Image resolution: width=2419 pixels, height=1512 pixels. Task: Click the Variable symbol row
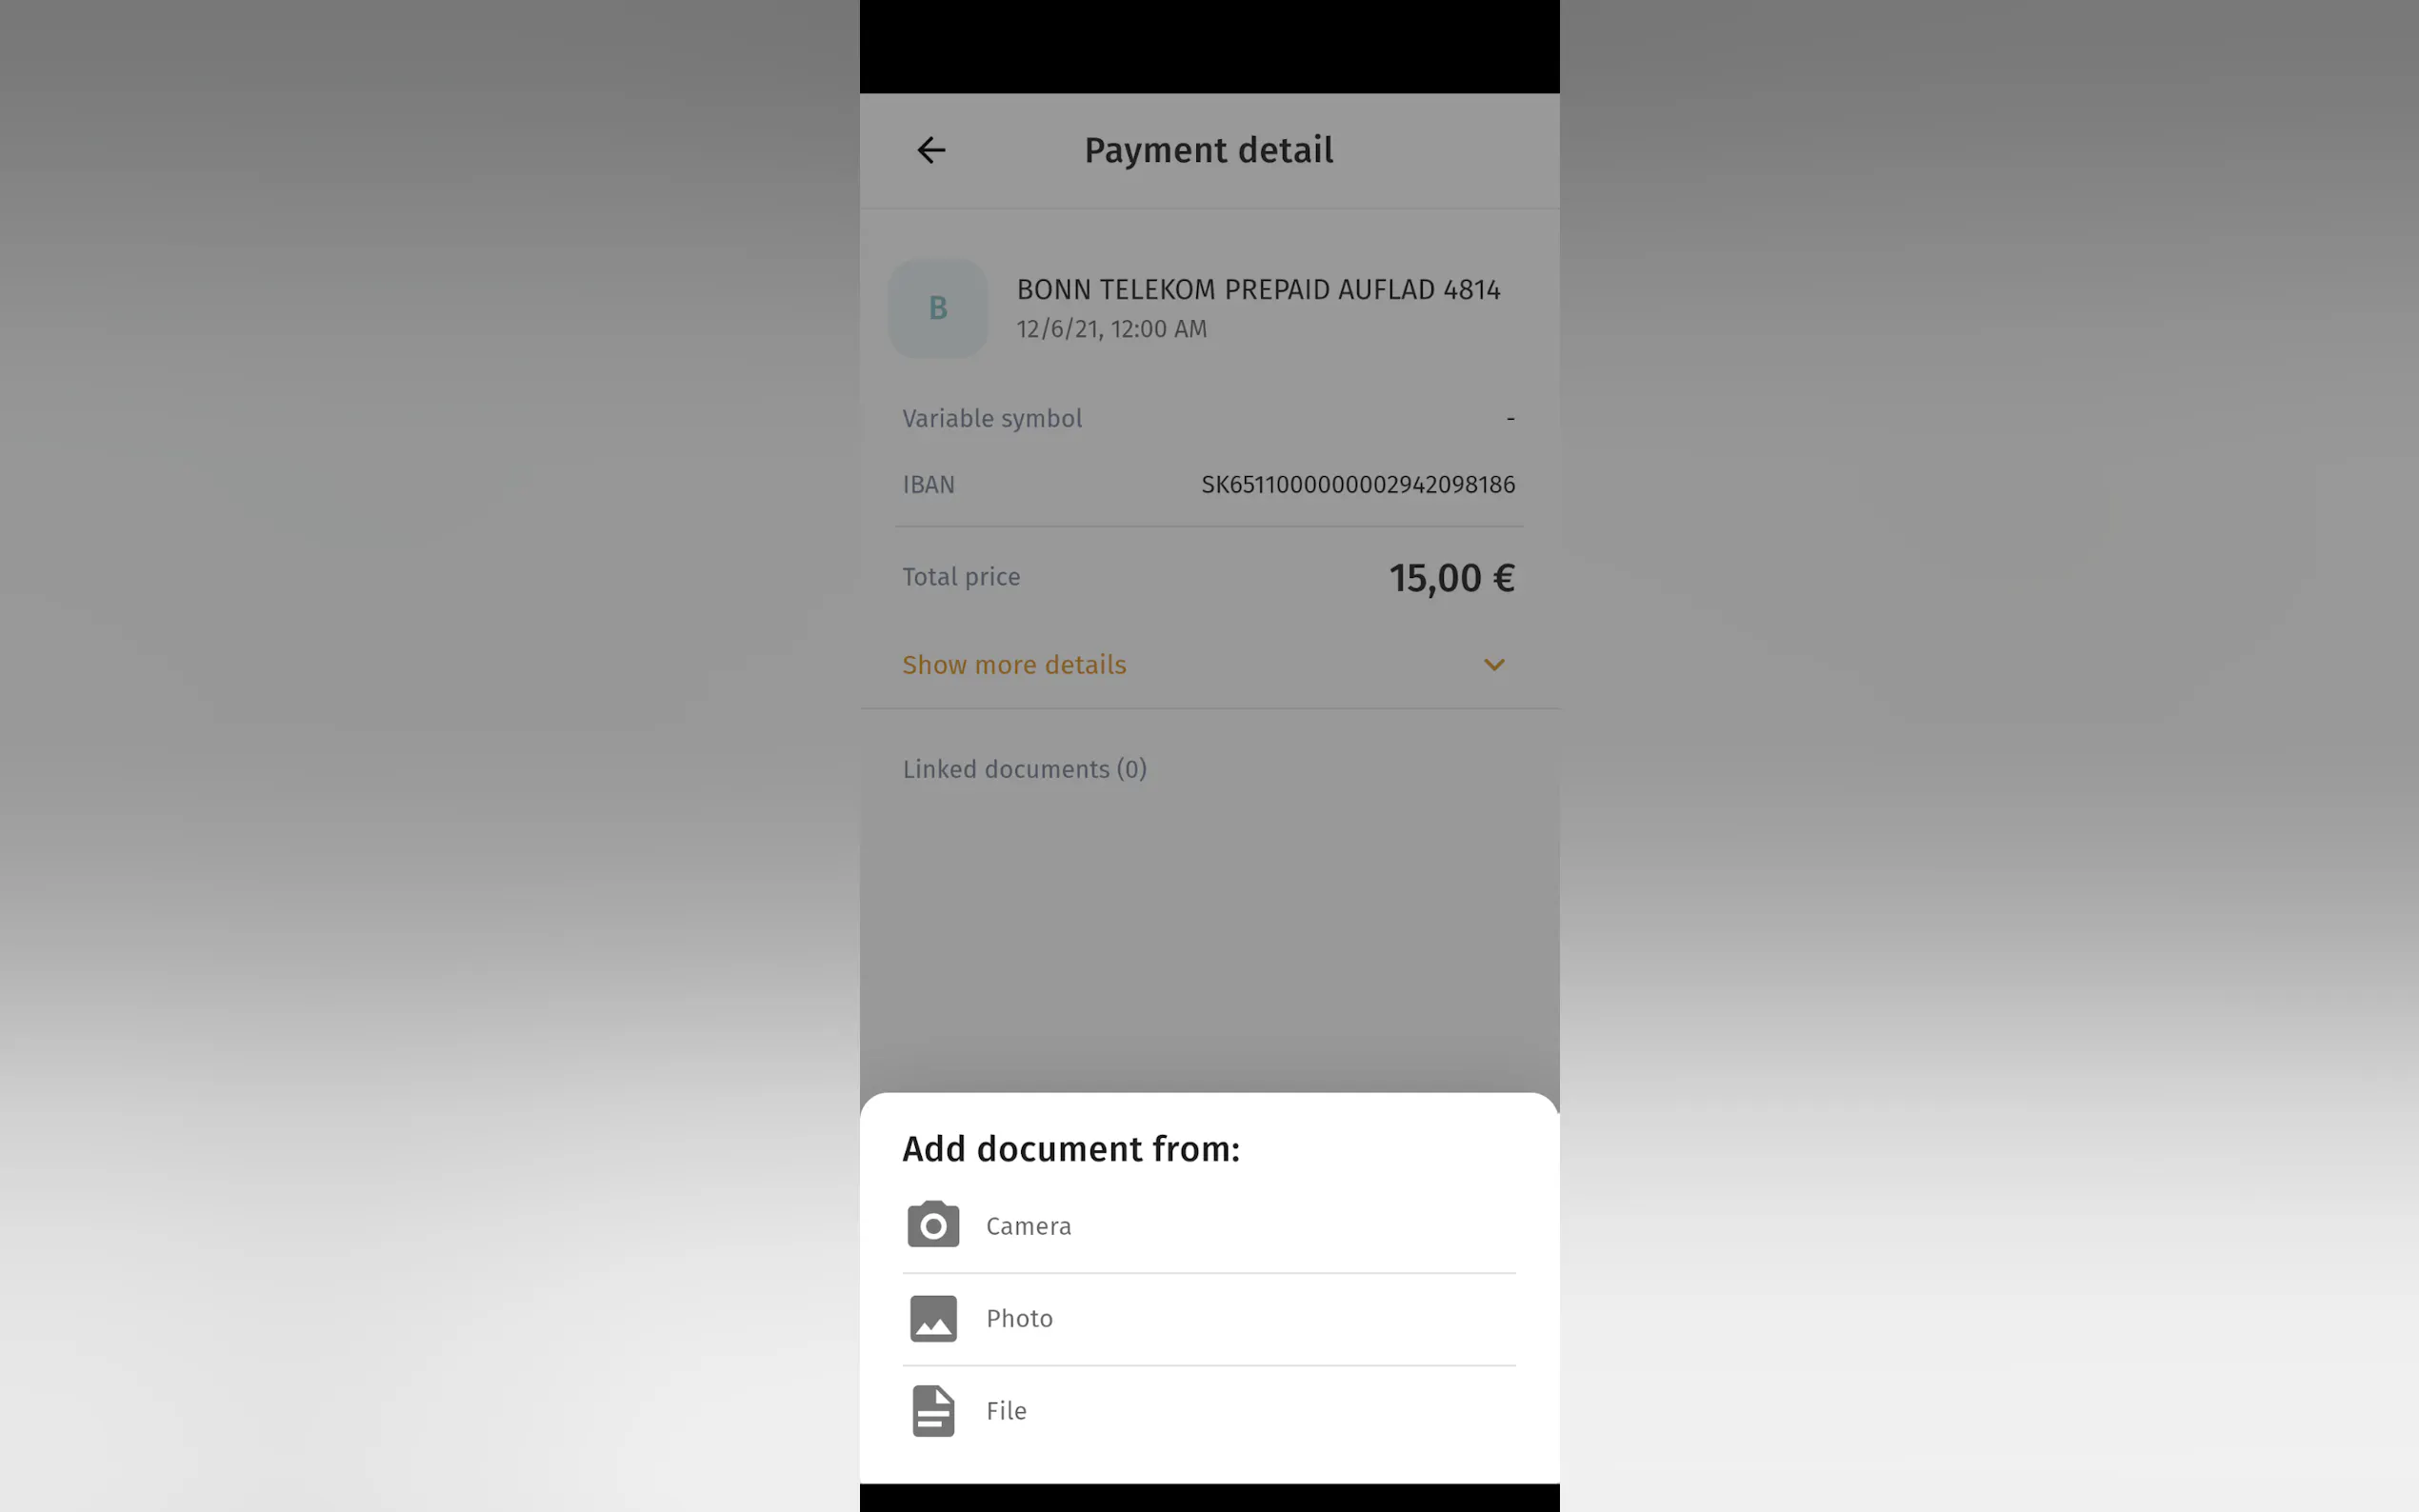pyautogui.click(x=1209, y=418)
